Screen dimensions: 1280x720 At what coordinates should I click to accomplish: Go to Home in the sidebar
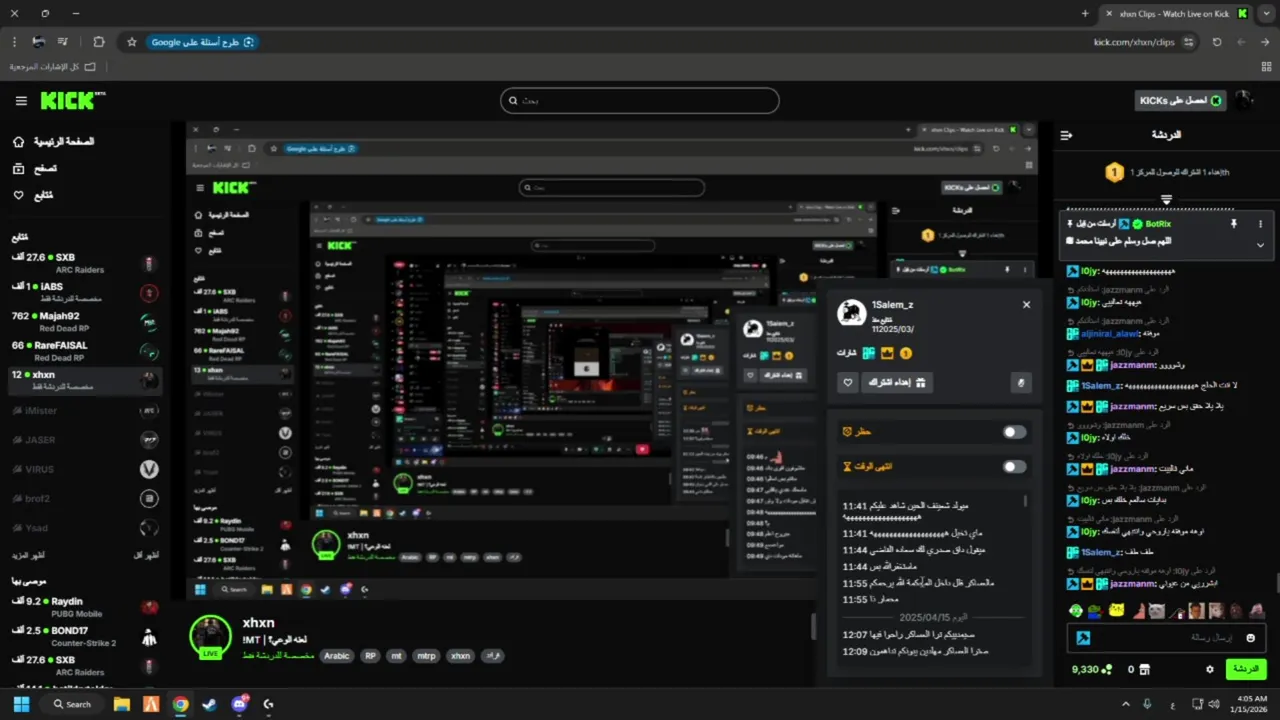[54, 142]
